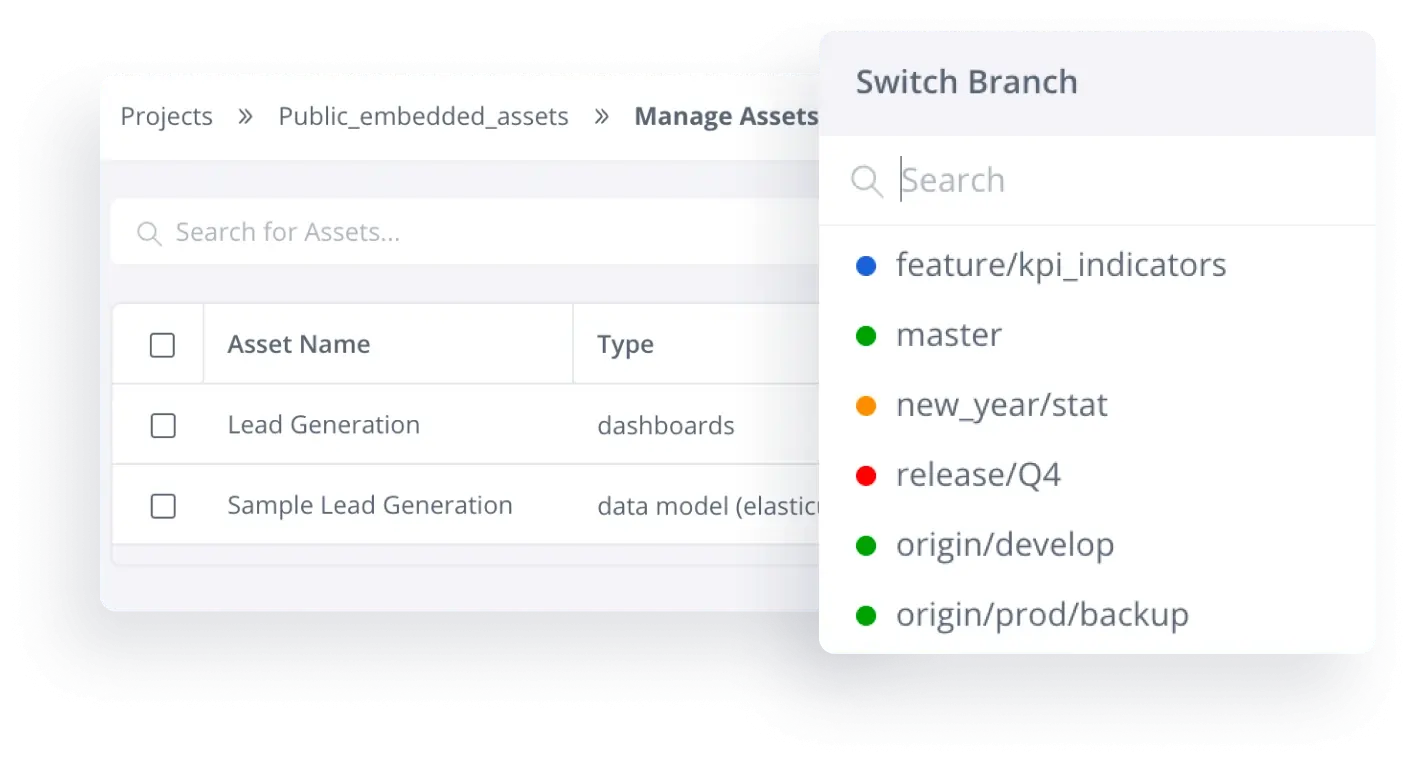Click the search magnifier icon in the asset search bar

(148, 232)
